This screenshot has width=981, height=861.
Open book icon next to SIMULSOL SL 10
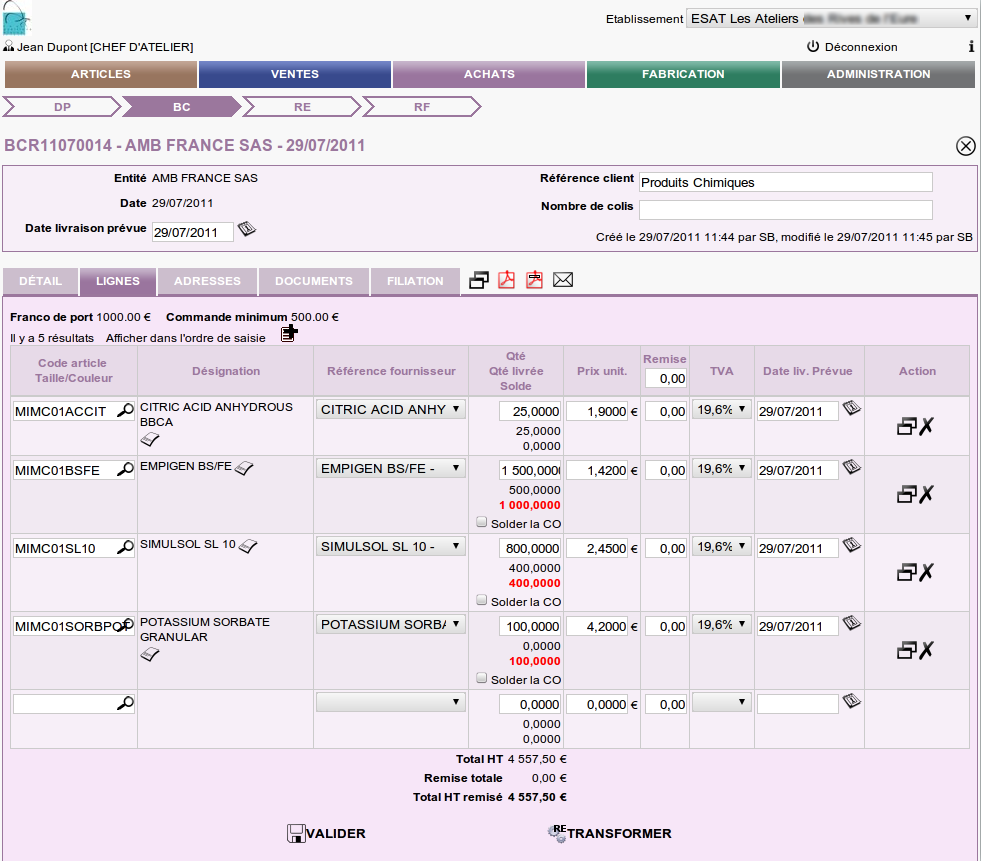[248, 545]
